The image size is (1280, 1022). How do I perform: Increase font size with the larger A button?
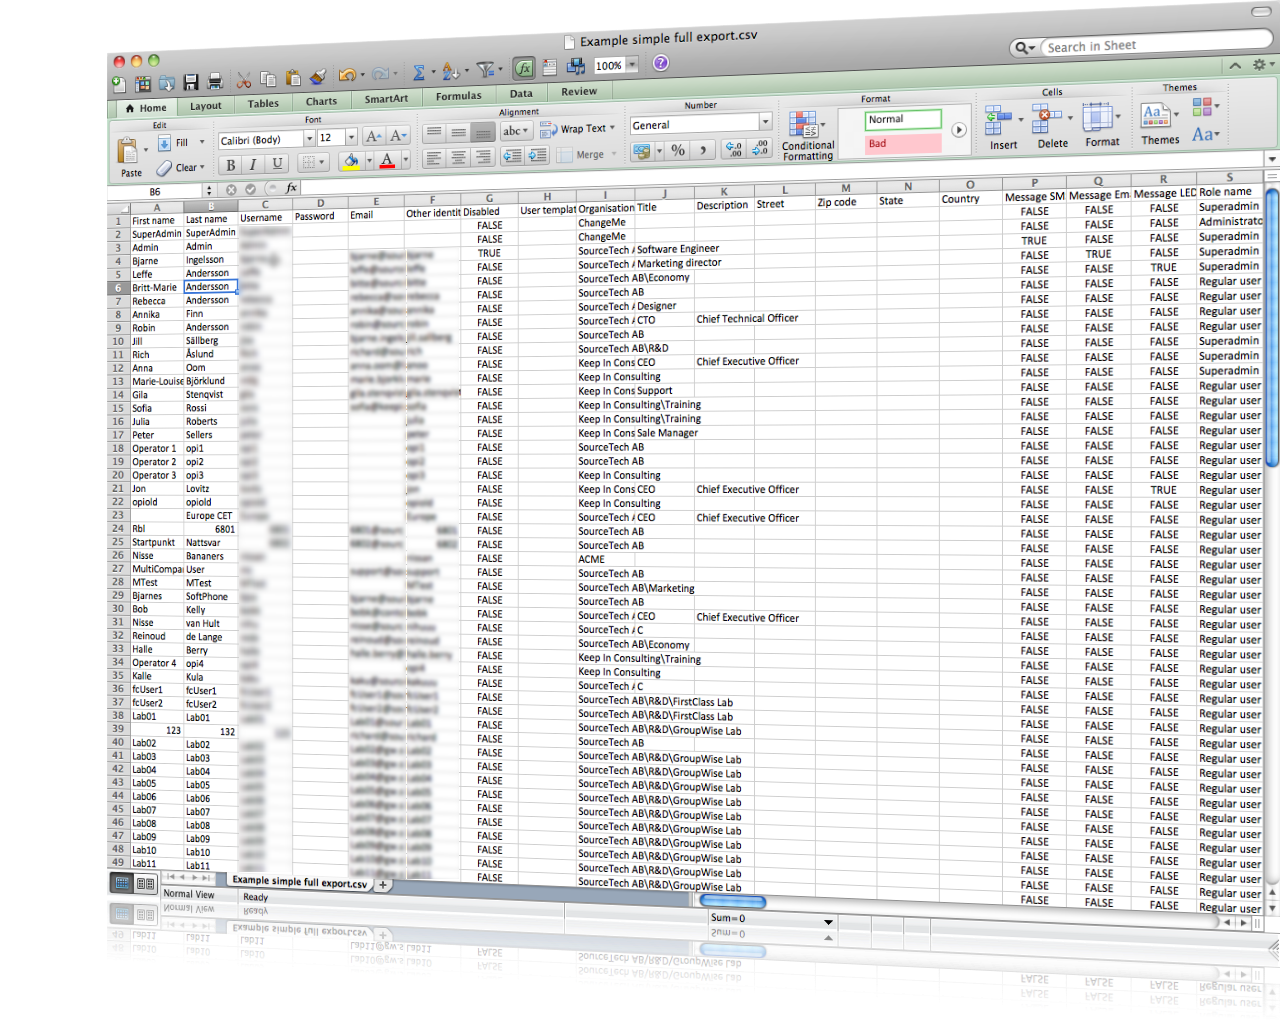click(x=374, y=136)
